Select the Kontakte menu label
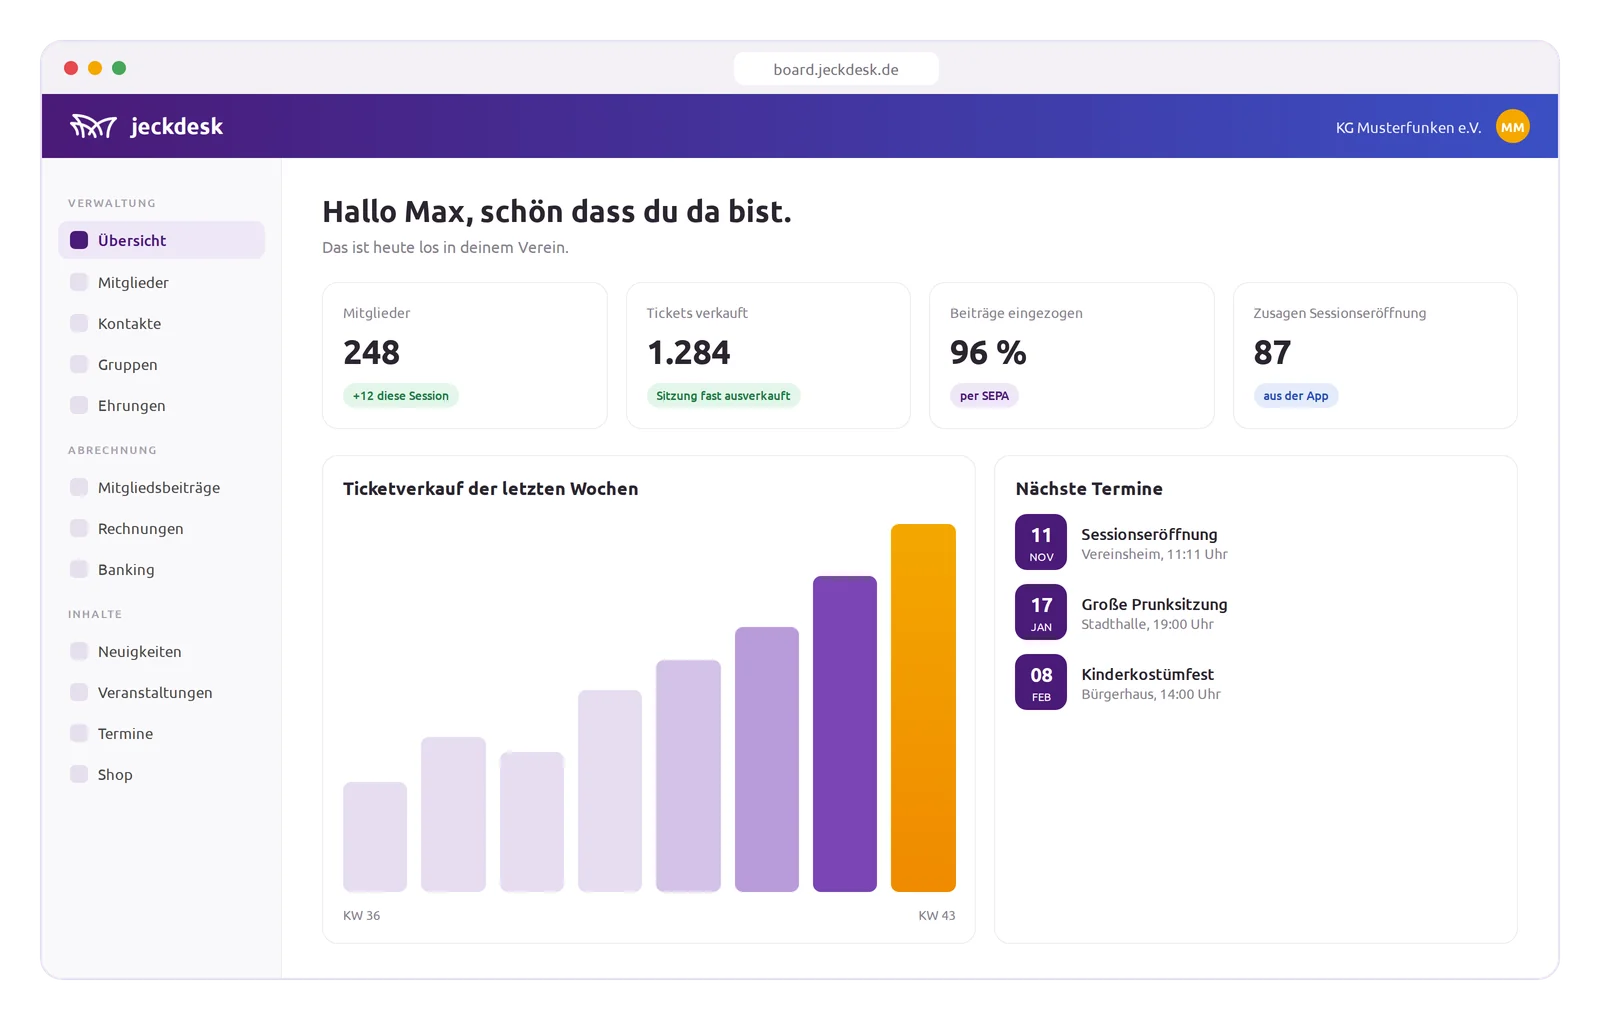 pyautogui.click(x=129, y=323)
